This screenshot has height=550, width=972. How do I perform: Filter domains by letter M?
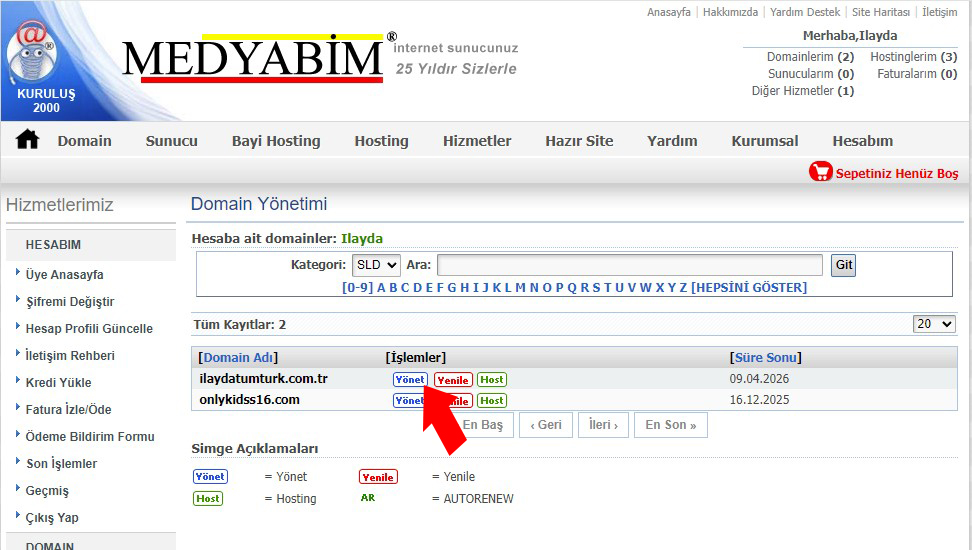[520, 288]
